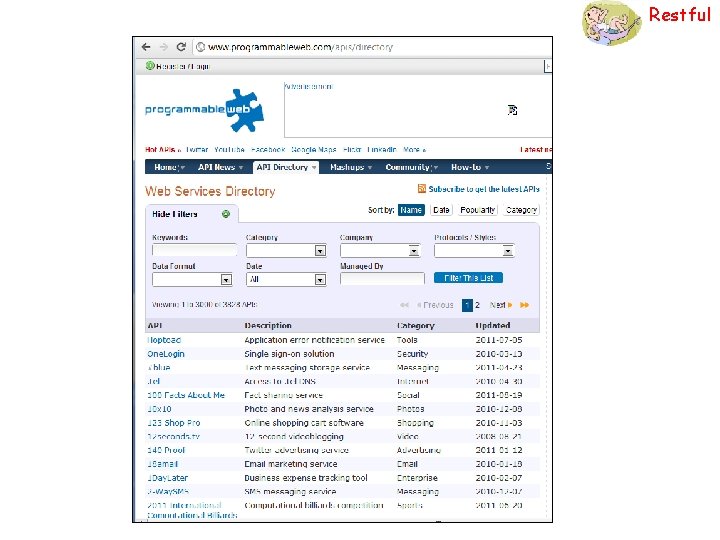Open the 12seconds.tv API entry

pos(174,437)
